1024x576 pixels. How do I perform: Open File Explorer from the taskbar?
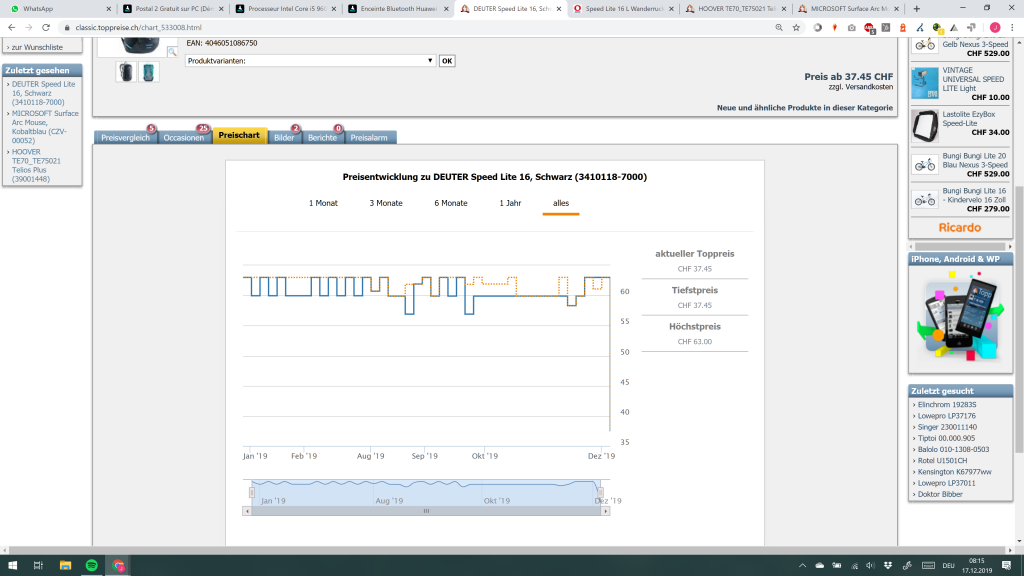64,565
